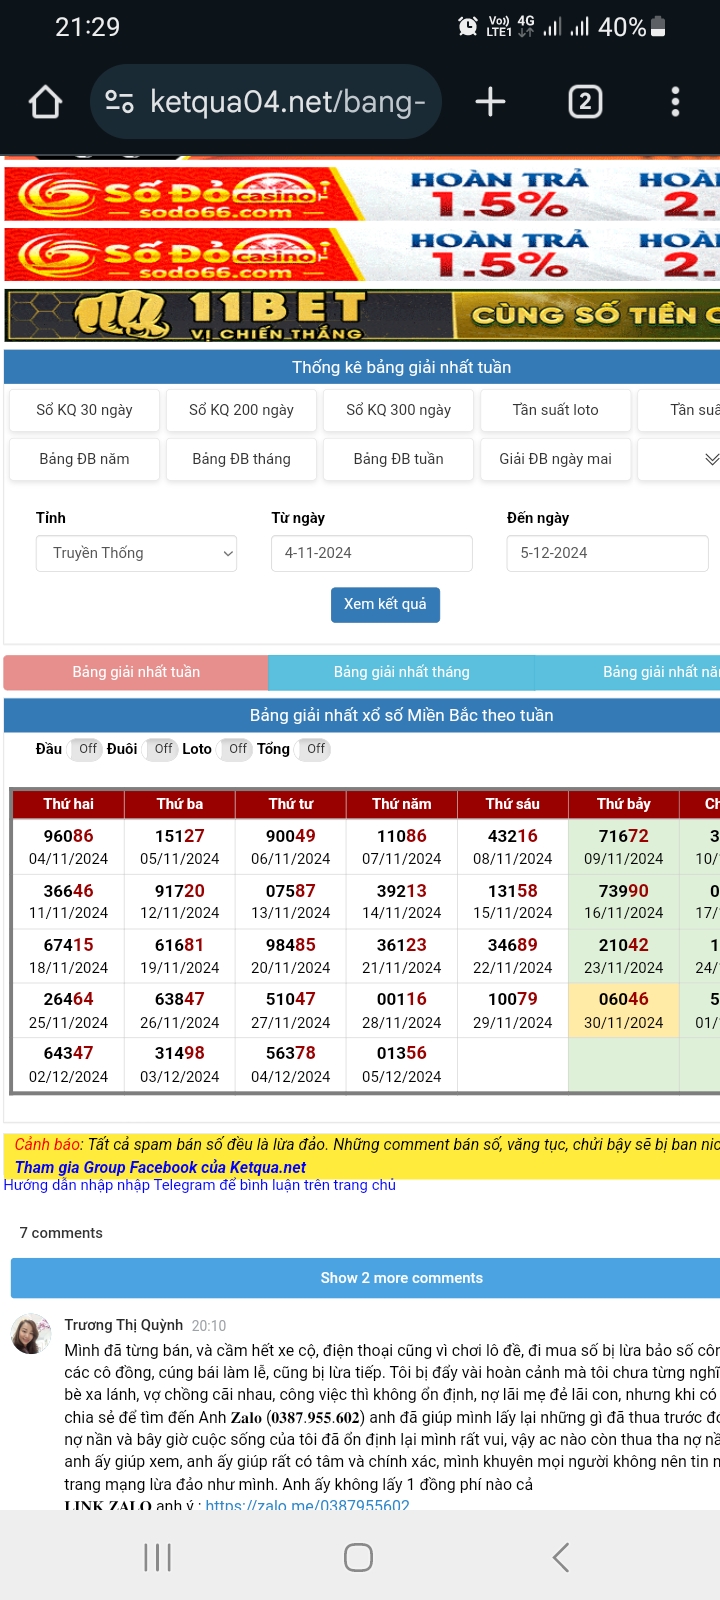The width and height of the screenshot is (720, 1600).
Task: Toggle the Đuôi highlight switch
Action: tap(162, 749)
